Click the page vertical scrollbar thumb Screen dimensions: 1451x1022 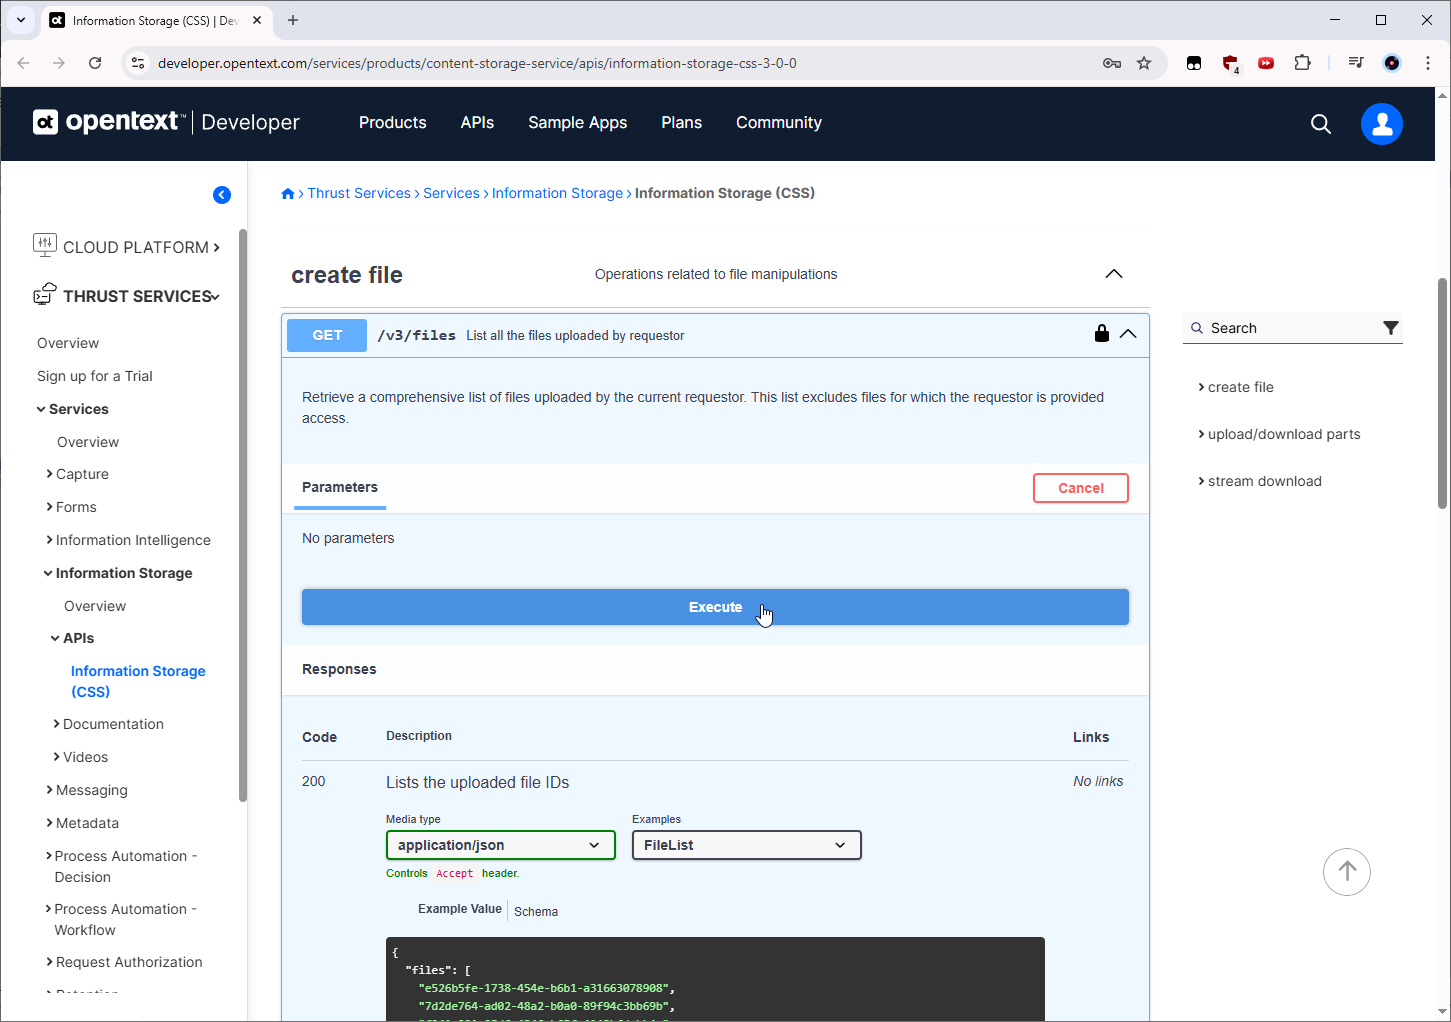pyautogui.click(x=1443, y=394)
